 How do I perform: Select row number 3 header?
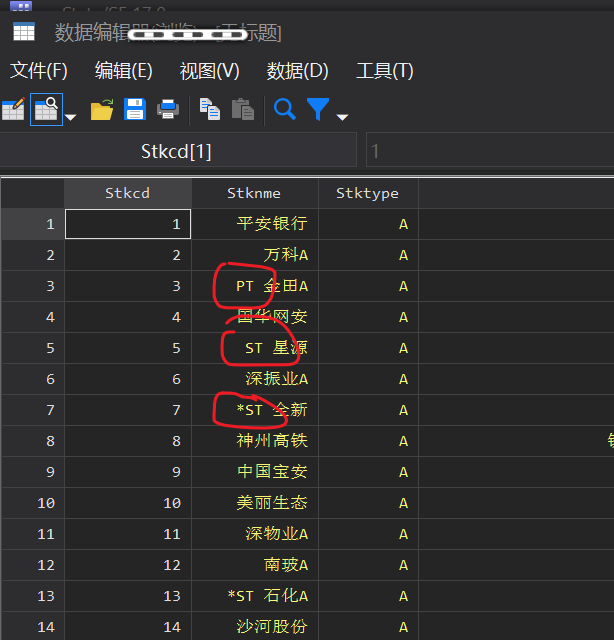(33, 286)
